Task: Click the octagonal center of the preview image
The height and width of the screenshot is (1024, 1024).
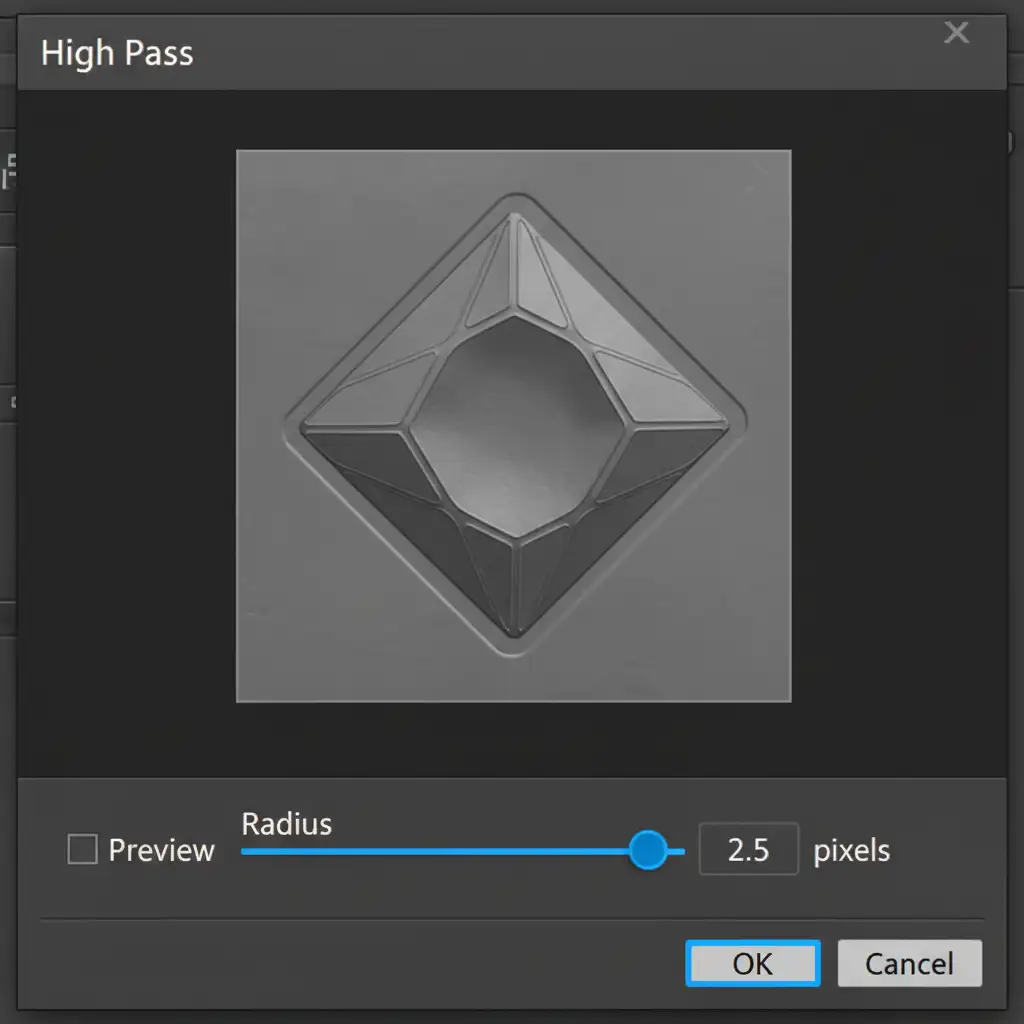Action: pyautogui.click(x=514, y=420)
